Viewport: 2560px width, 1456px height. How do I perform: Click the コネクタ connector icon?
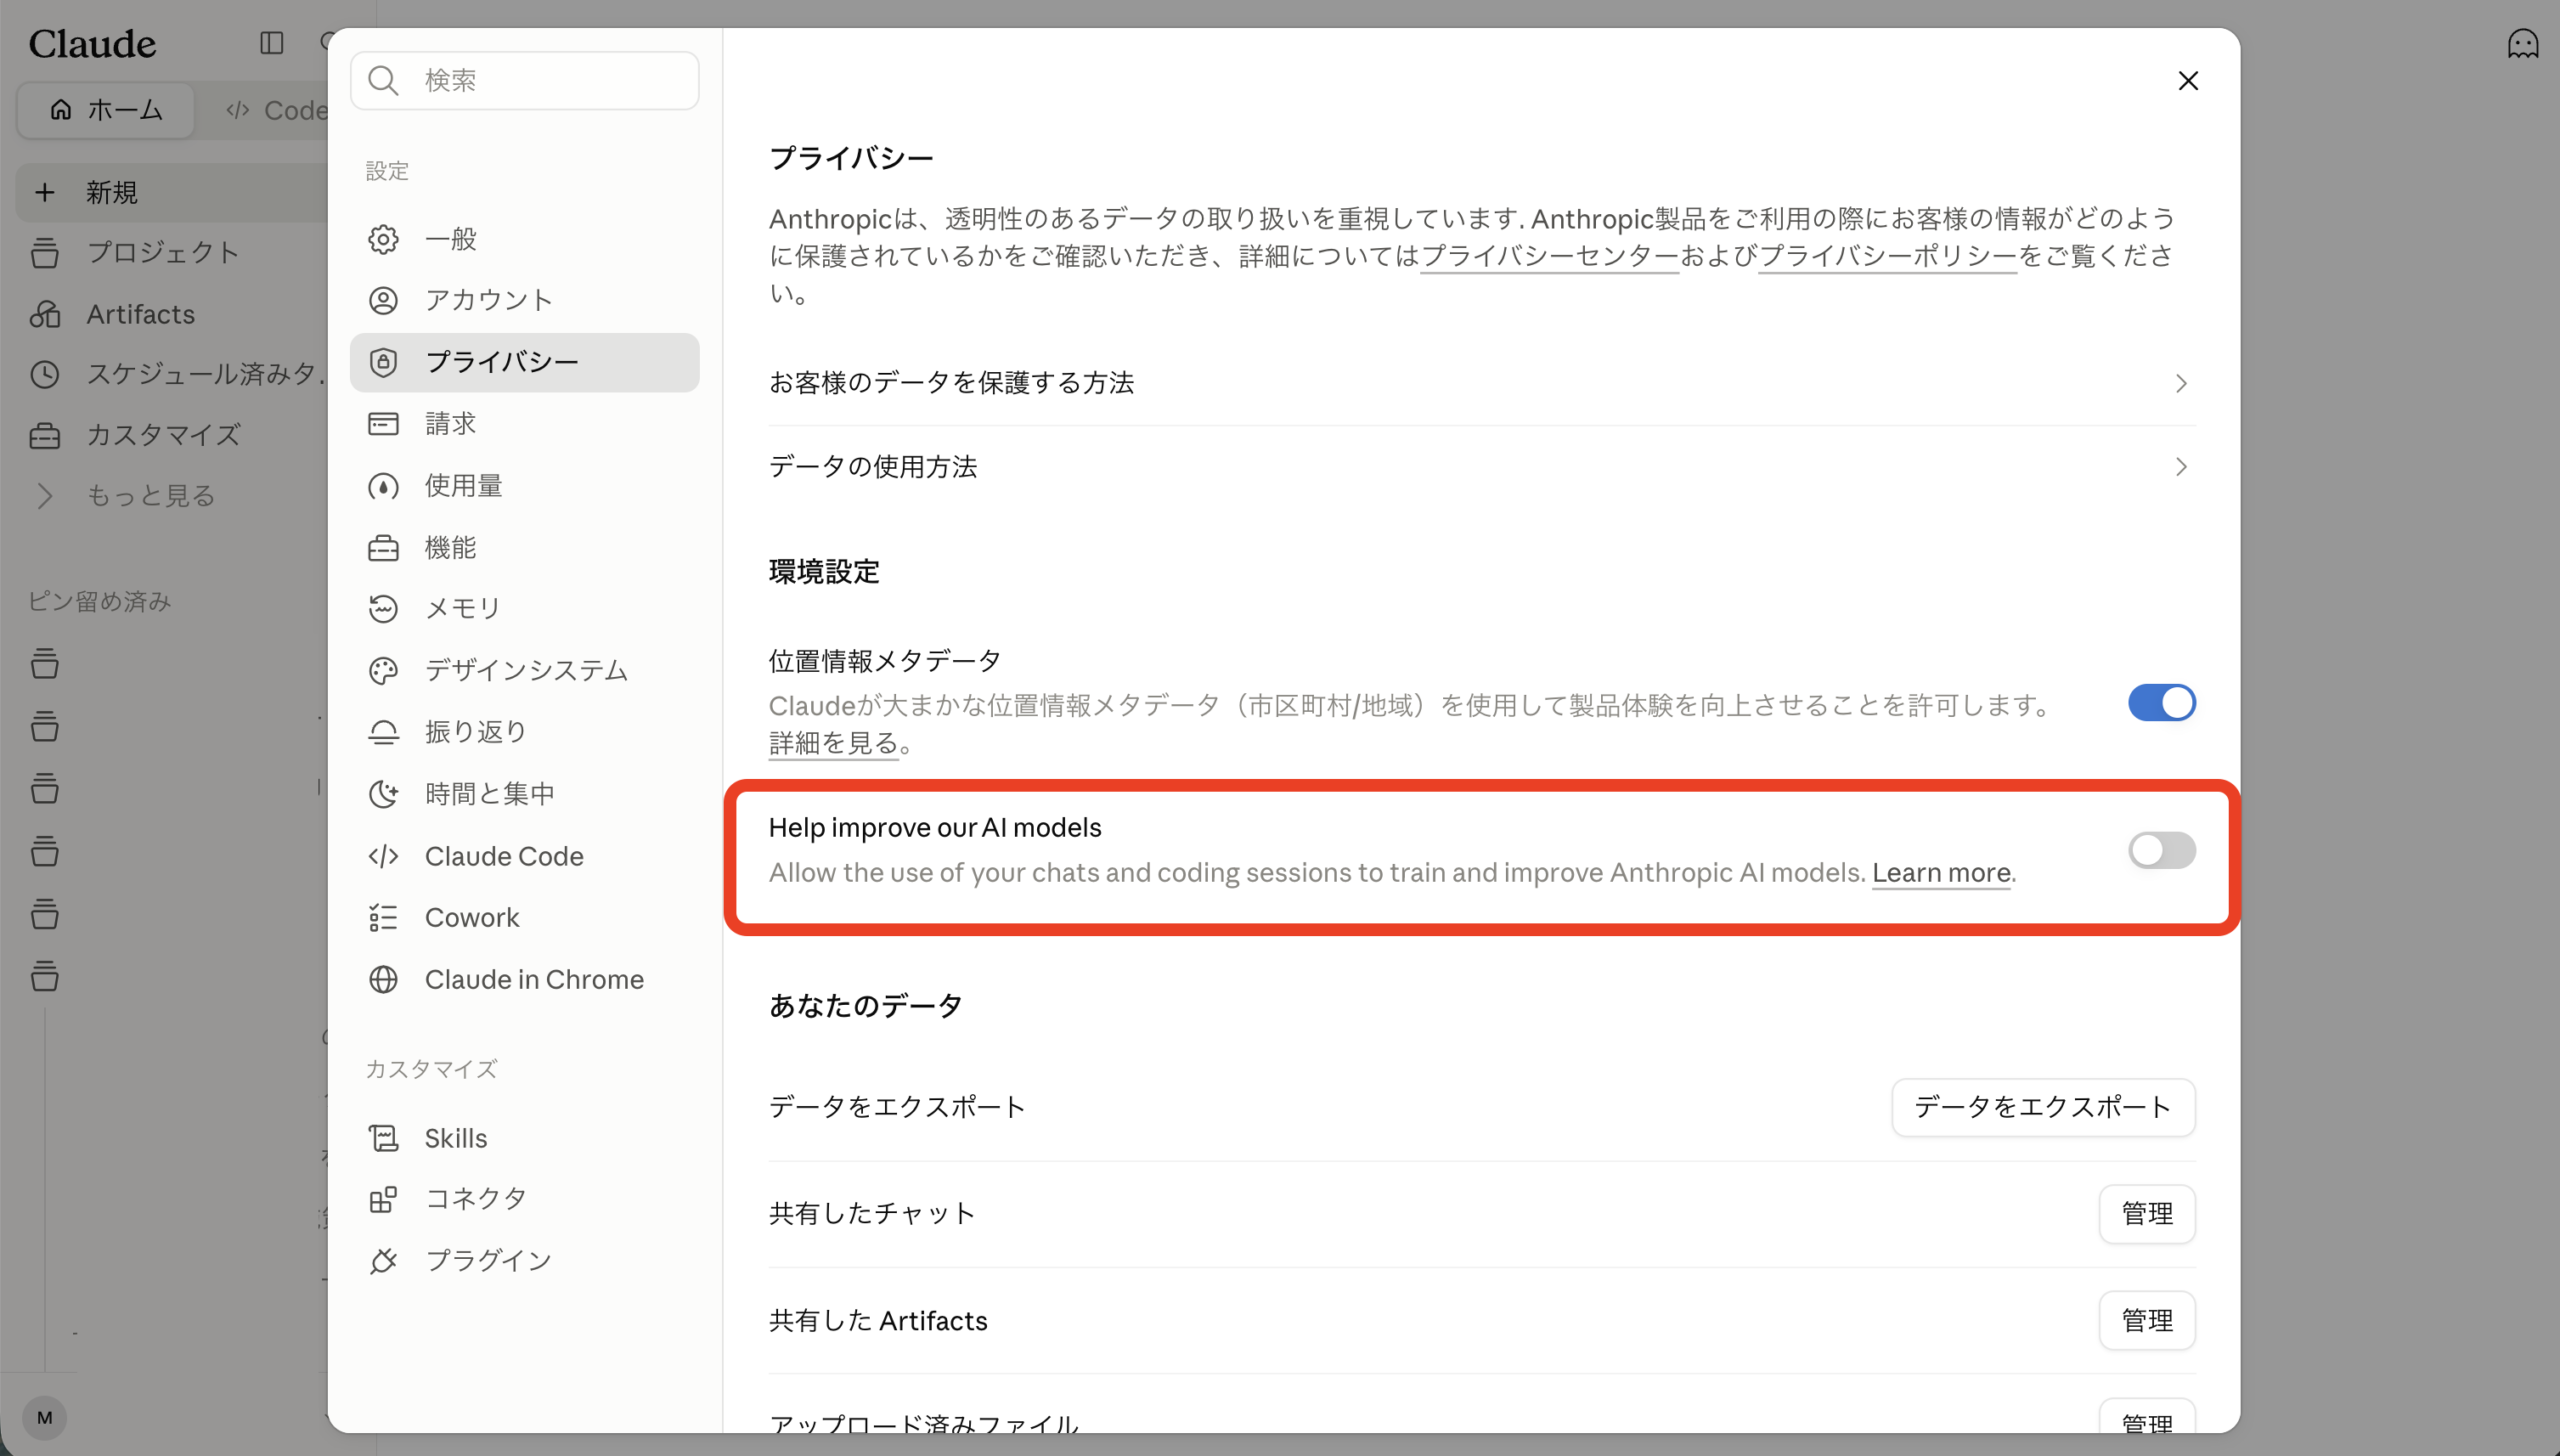[x=383, y=1199]
